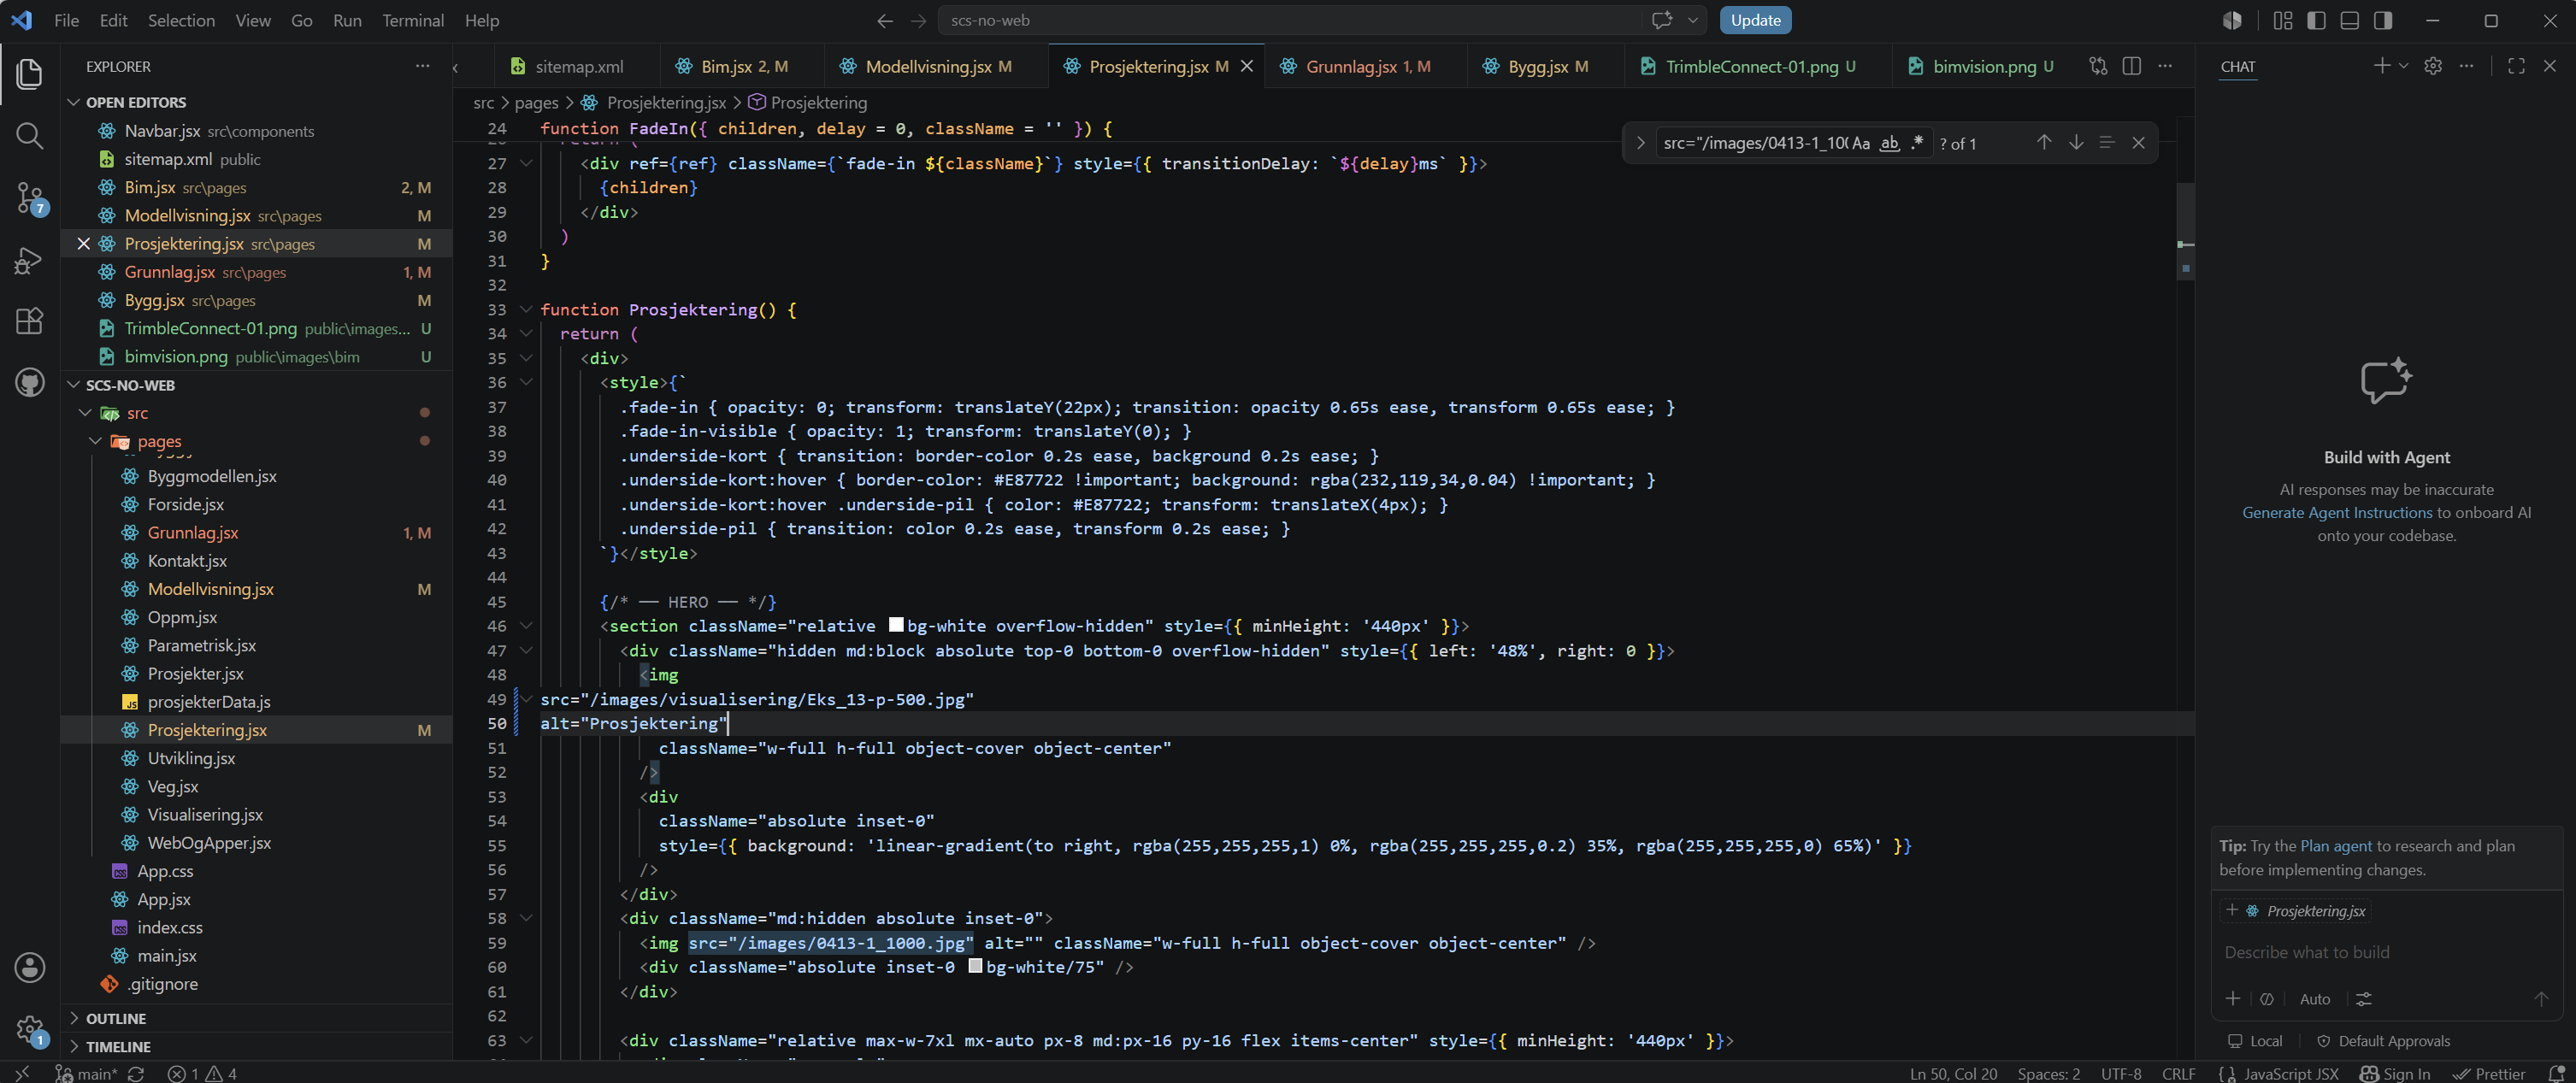Click the find input field
The width and height of the screenshot is (2576, 1083).
(1753, 143)
